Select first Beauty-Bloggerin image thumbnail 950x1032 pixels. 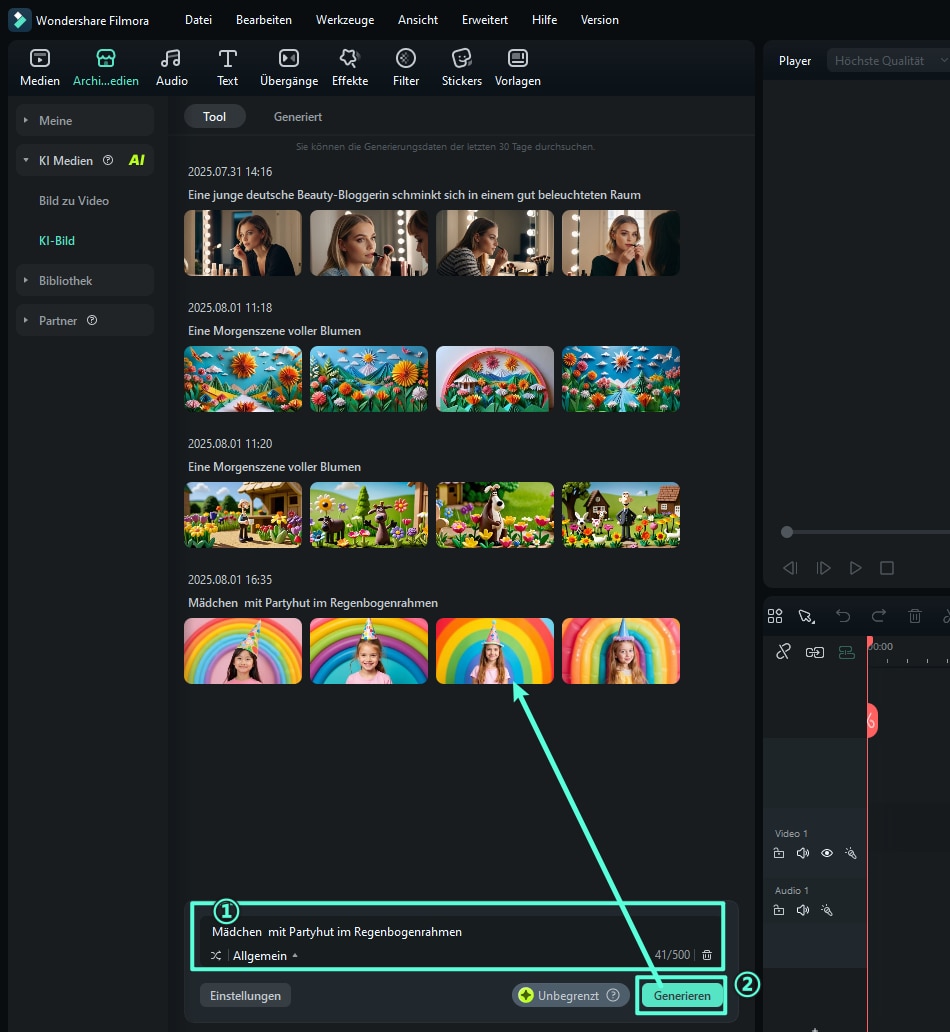[243, 243]
